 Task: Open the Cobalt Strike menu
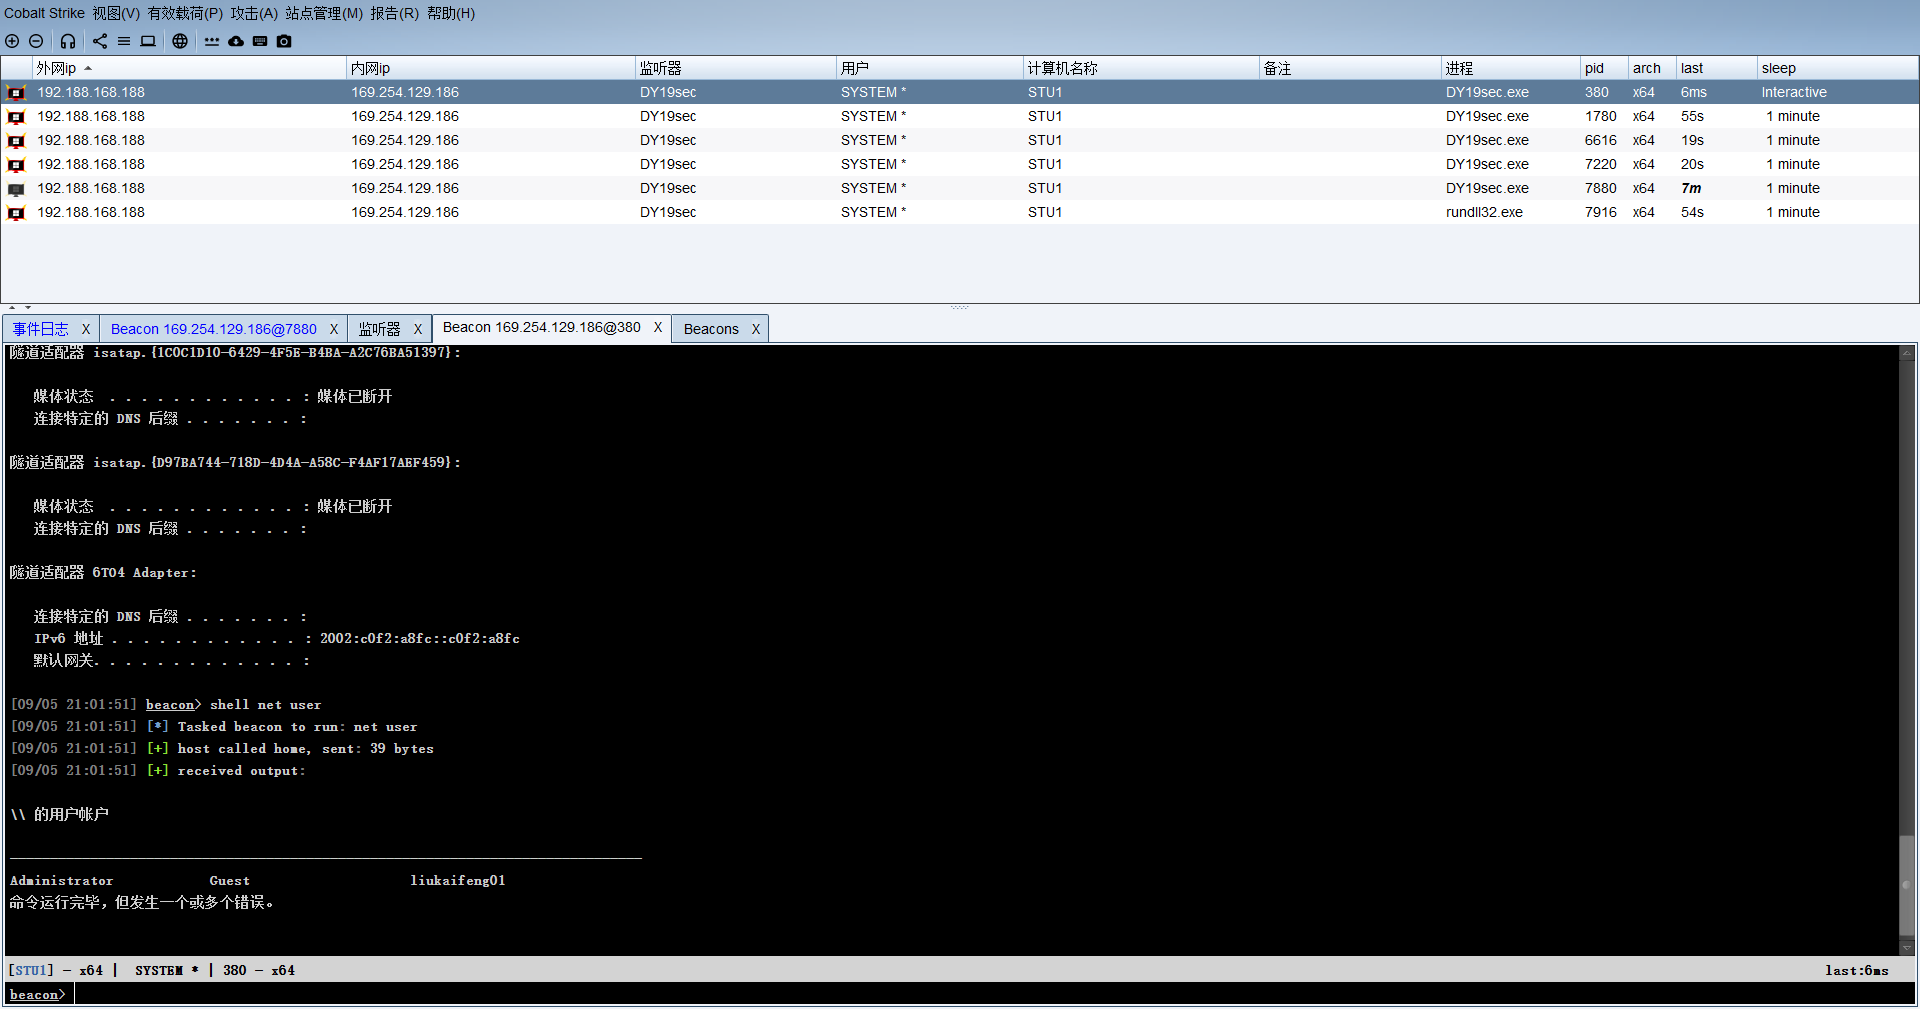tap(44, 13)
